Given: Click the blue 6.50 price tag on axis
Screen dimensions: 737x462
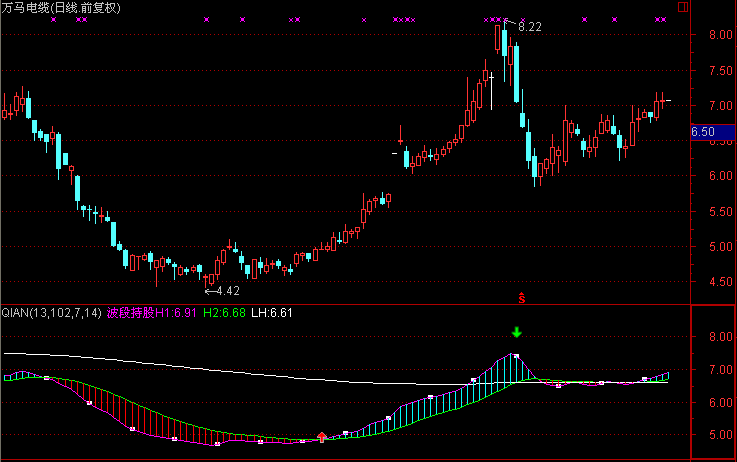Looking at the screenshot, I should coord(703,131).
